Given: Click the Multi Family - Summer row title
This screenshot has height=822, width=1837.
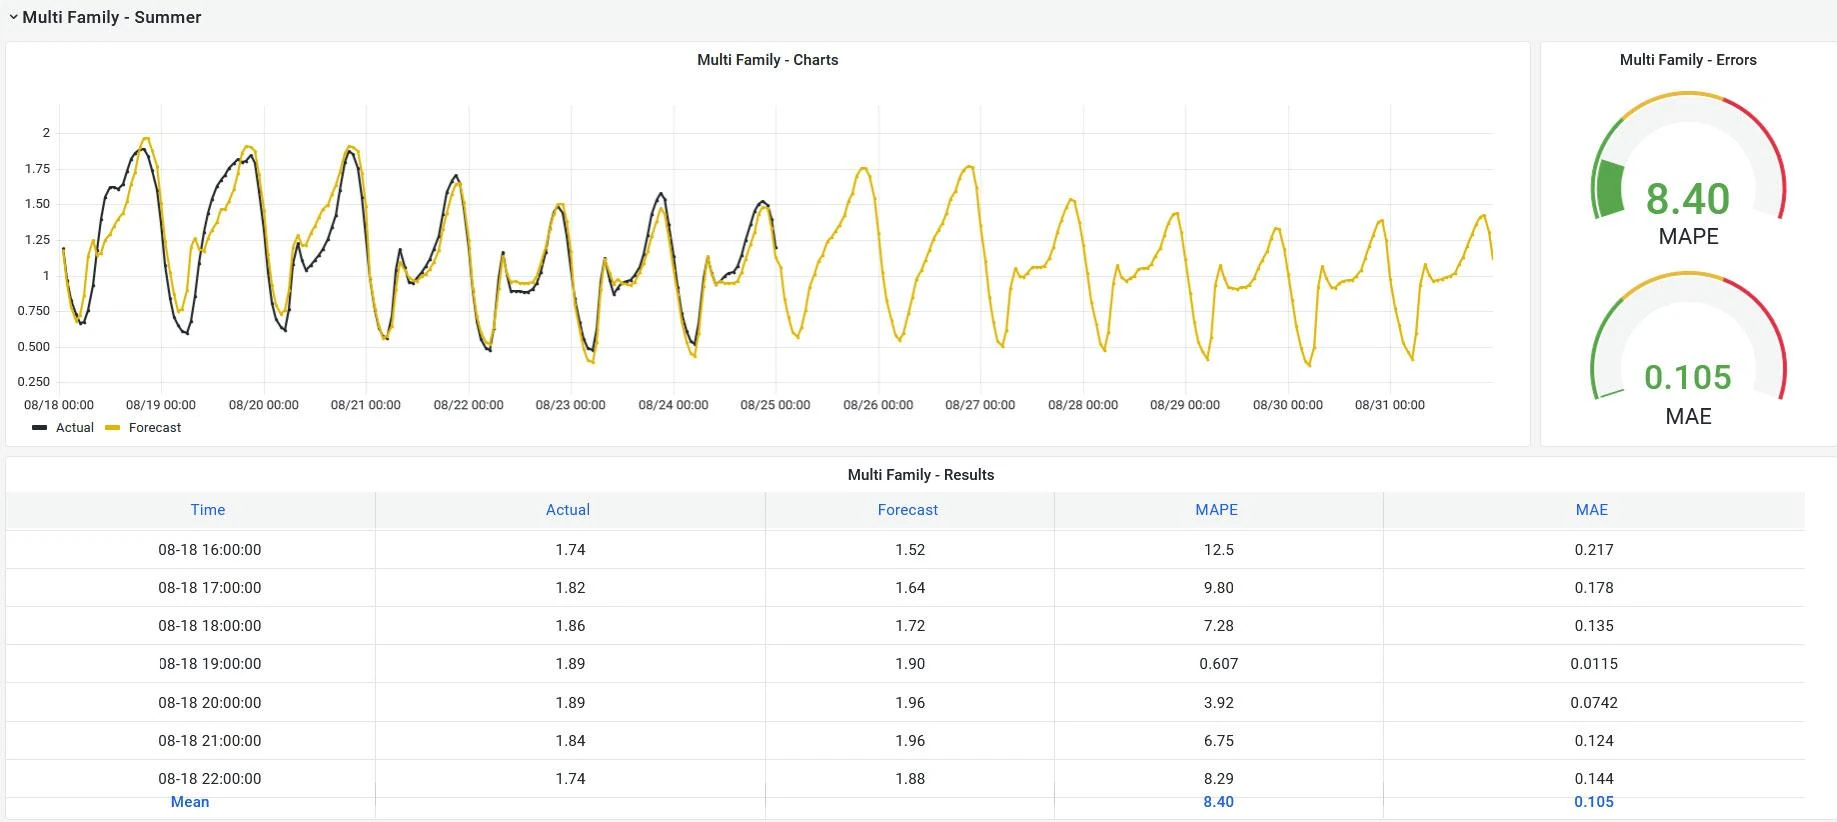Looking at the screenshot, I should click(x=112, y=17).
